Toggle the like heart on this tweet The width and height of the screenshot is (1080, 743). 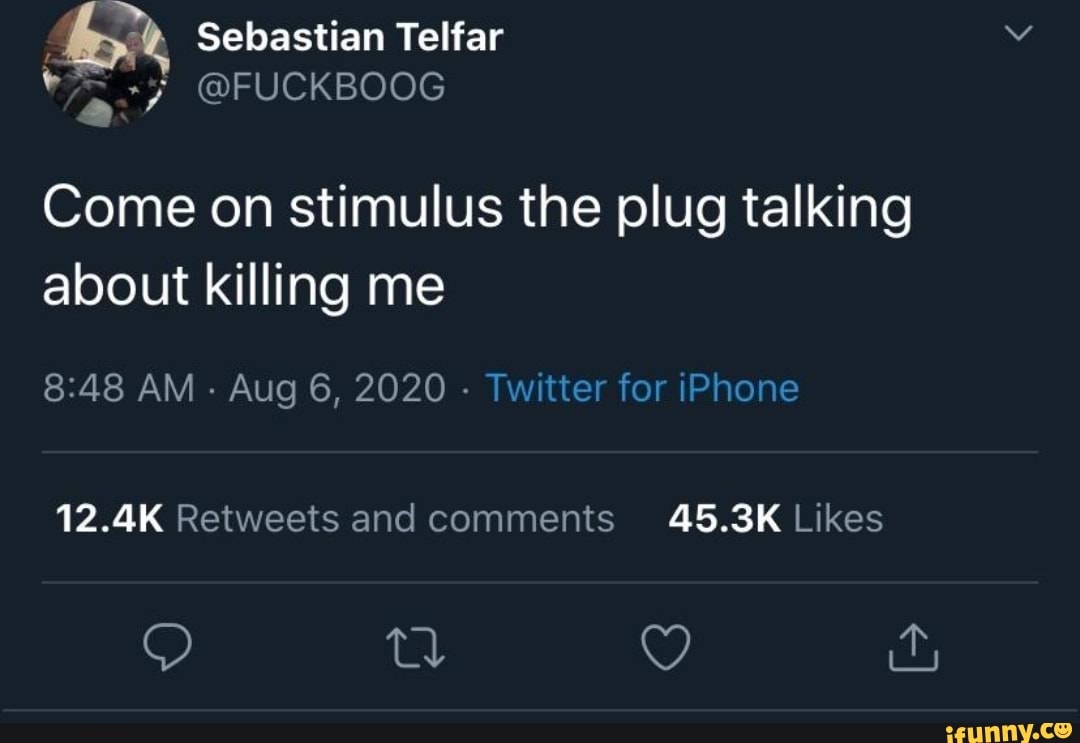tap(664, 646)
